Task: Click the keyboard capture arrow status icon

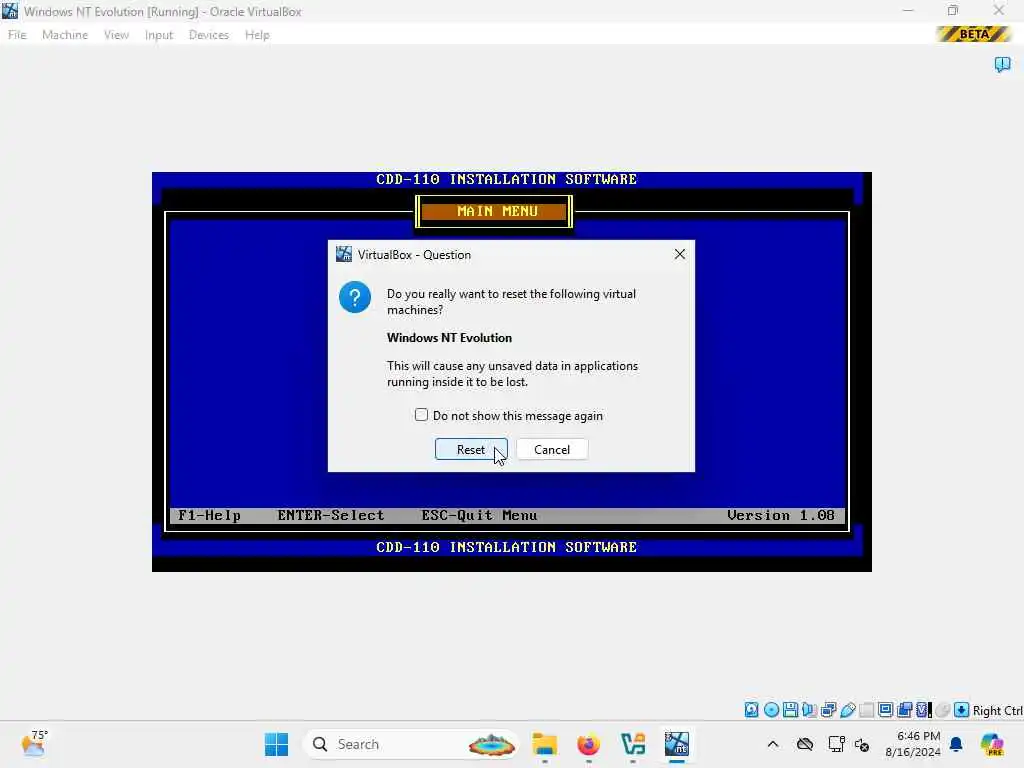Action: [x=961, y=710]
